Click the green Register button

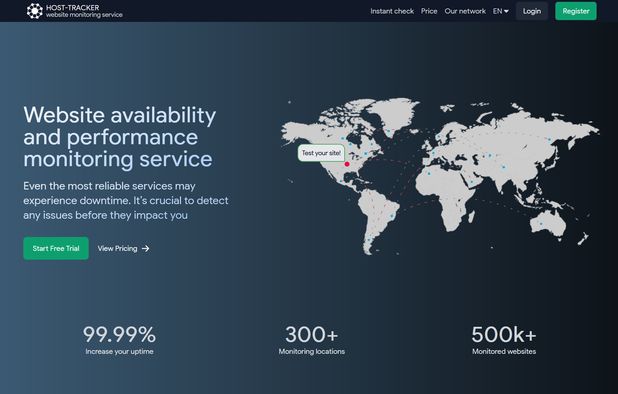point(576,11)
